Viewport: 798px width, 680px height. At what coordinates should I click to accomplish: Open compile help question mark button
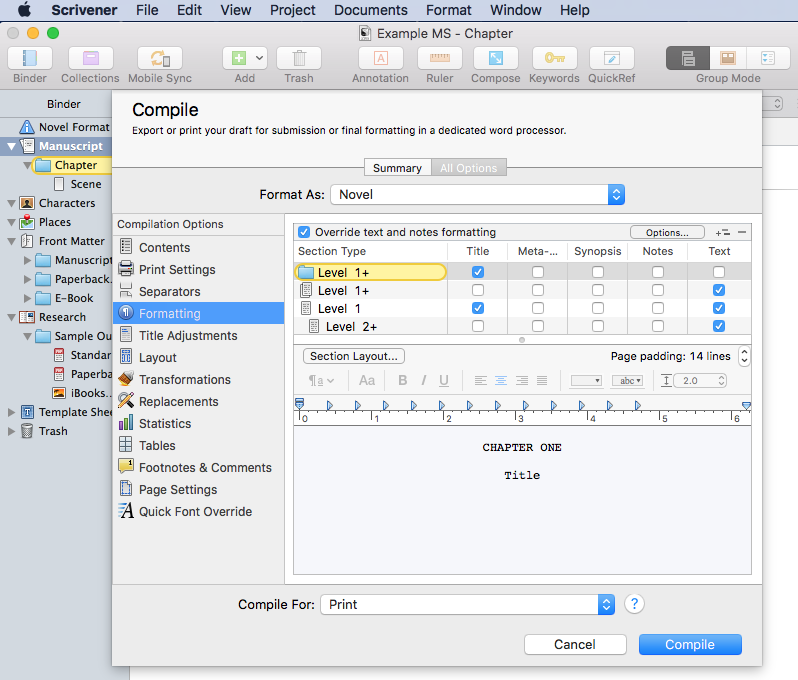[634, 604]
